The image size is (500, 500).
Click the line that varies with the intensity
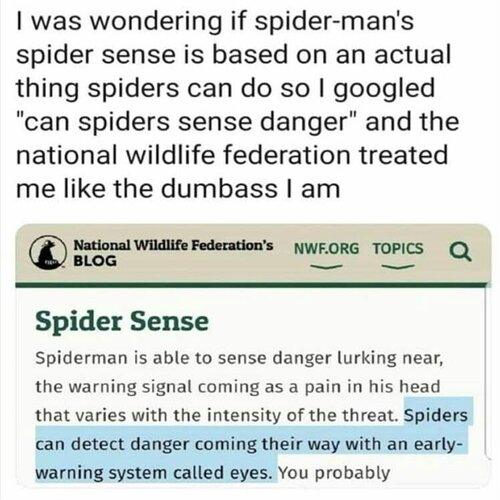(x=217, y=415)
